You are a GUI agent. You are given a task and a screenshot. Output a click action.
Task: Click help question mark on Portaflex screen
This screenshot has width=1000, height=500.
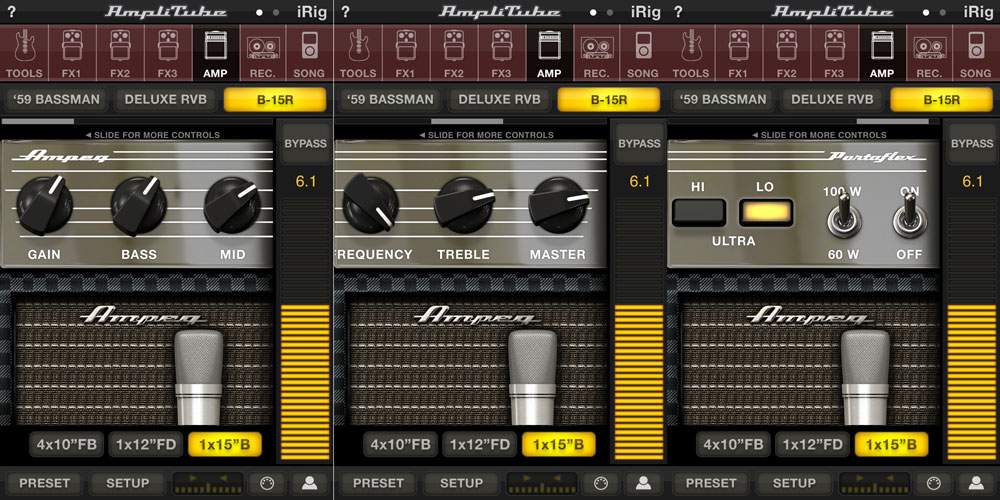[x=678, y=11]
